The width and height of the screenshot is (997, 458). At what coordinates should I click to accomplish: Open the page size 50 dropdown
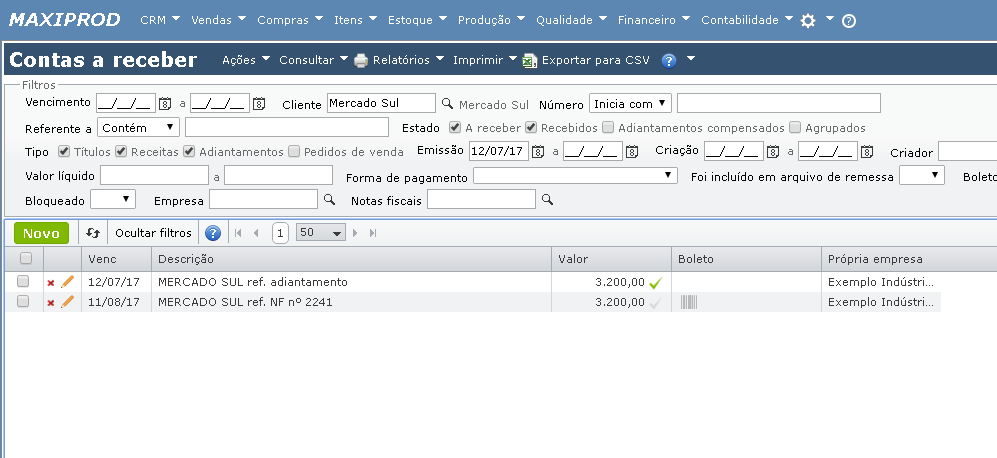(x=320, y=233)
